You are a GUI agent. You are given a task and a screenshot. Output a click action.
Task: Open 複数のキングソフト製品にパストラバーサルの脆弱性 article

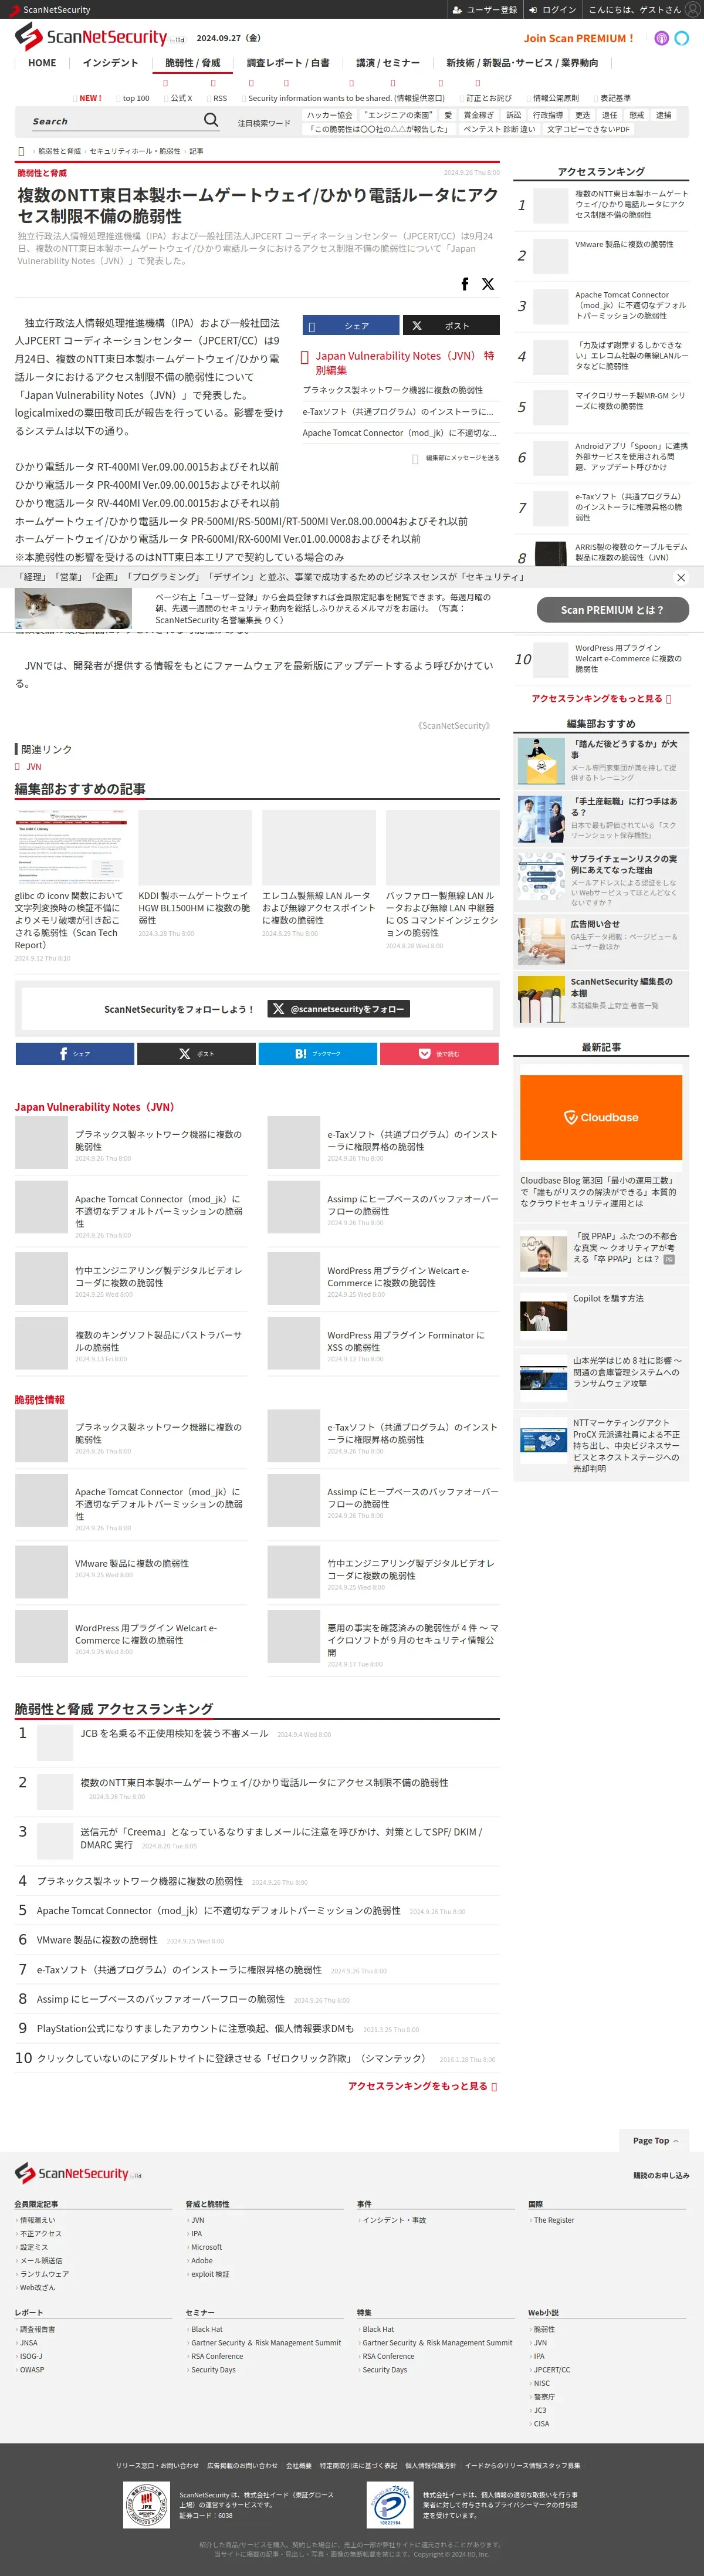158,1341
